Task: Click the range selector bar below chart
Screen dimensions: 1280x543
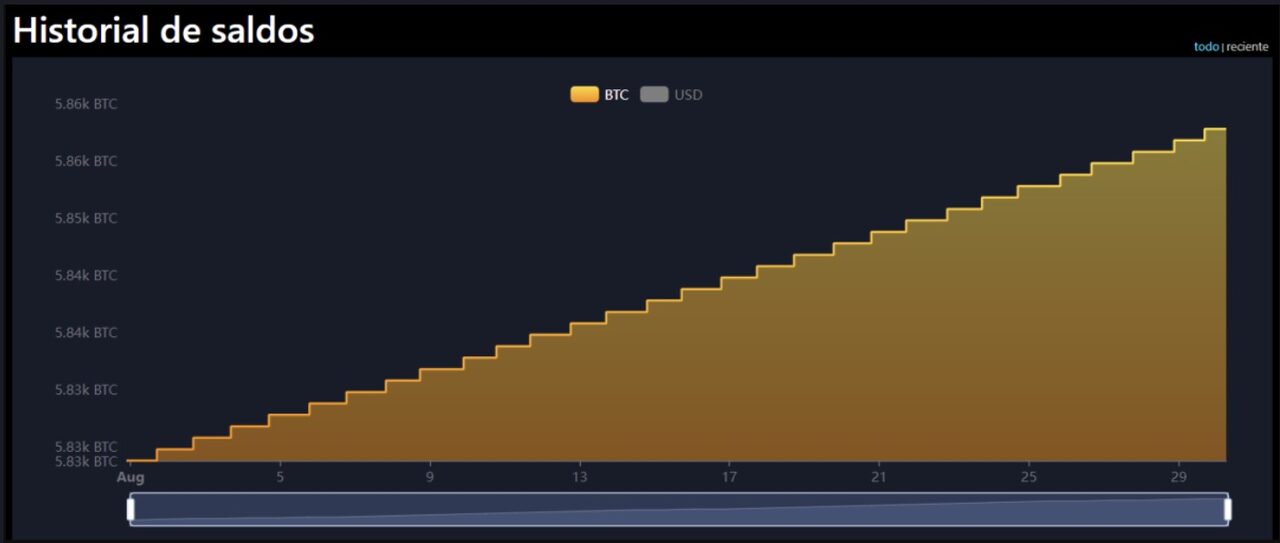Action: point(679,510)
